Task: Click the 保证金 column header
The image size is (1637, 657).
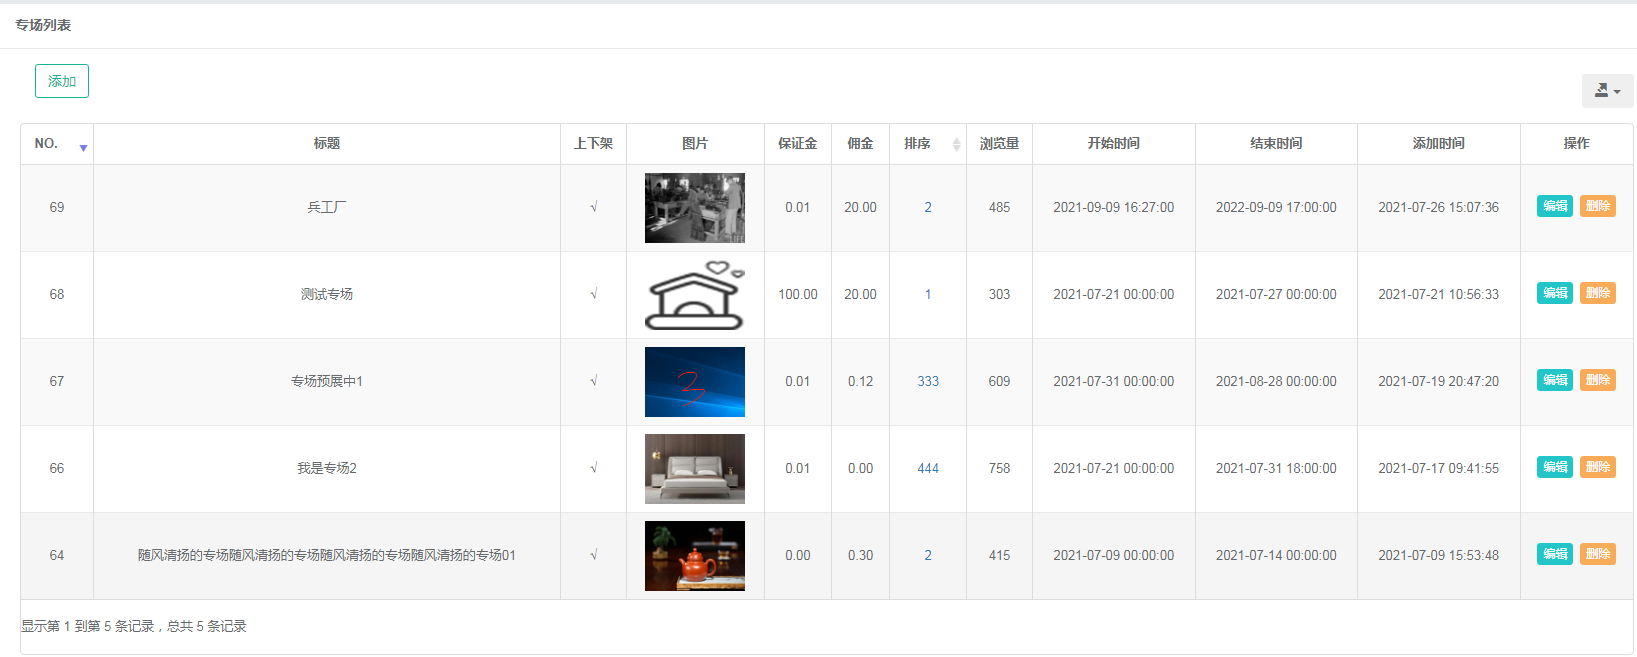Action: (798, 144)
